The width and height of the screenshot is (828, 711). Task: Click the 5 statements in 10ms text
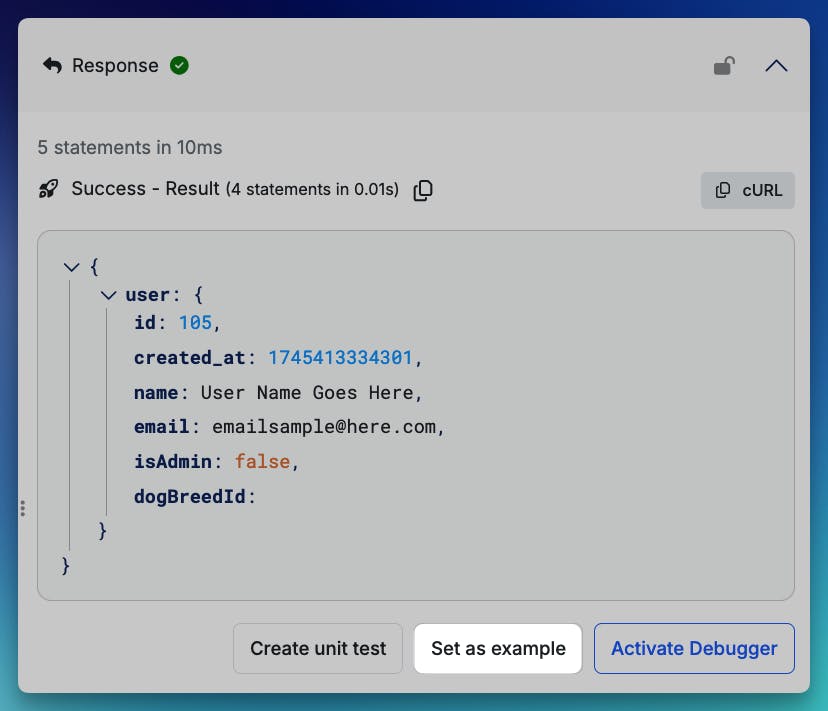point(130,147)
